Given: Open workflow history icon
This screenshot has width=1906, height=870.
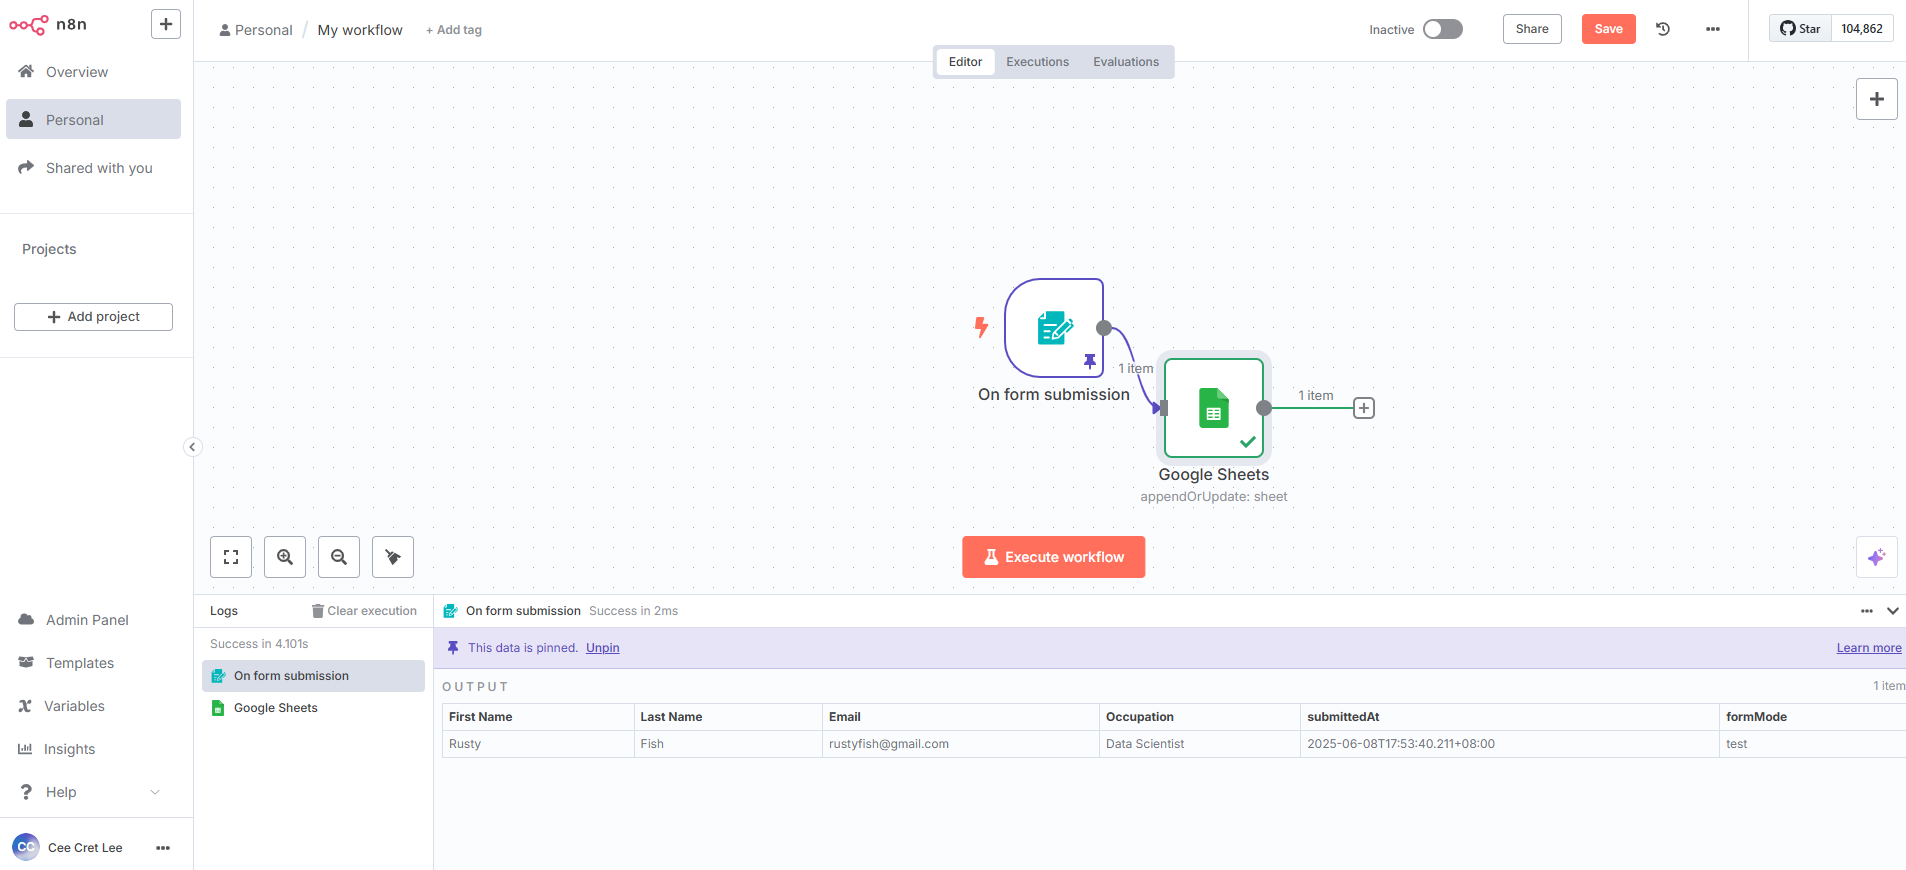Looking at the screenshot, I should 1663,29.
